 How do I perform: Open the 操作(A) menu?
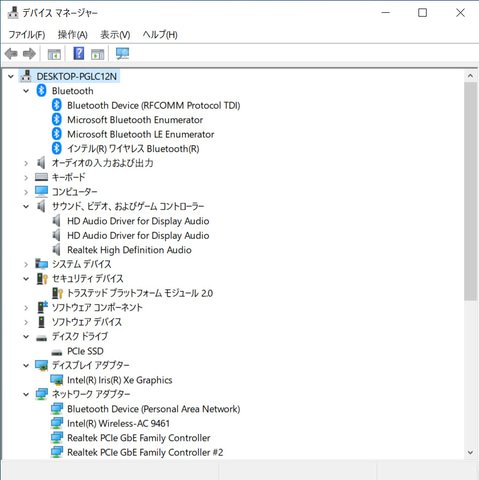[72, 34]
